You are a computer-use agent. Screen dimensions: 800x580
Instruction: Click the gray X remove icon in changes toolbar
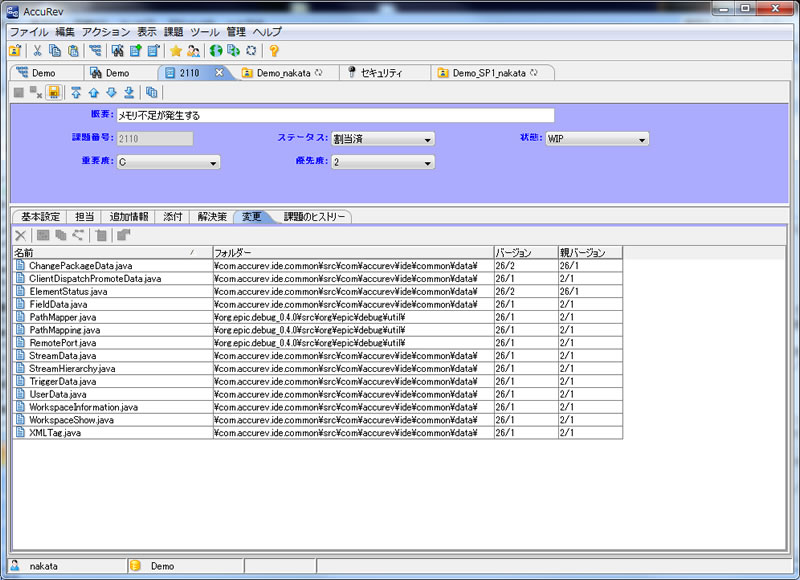(x=20, y=235)
